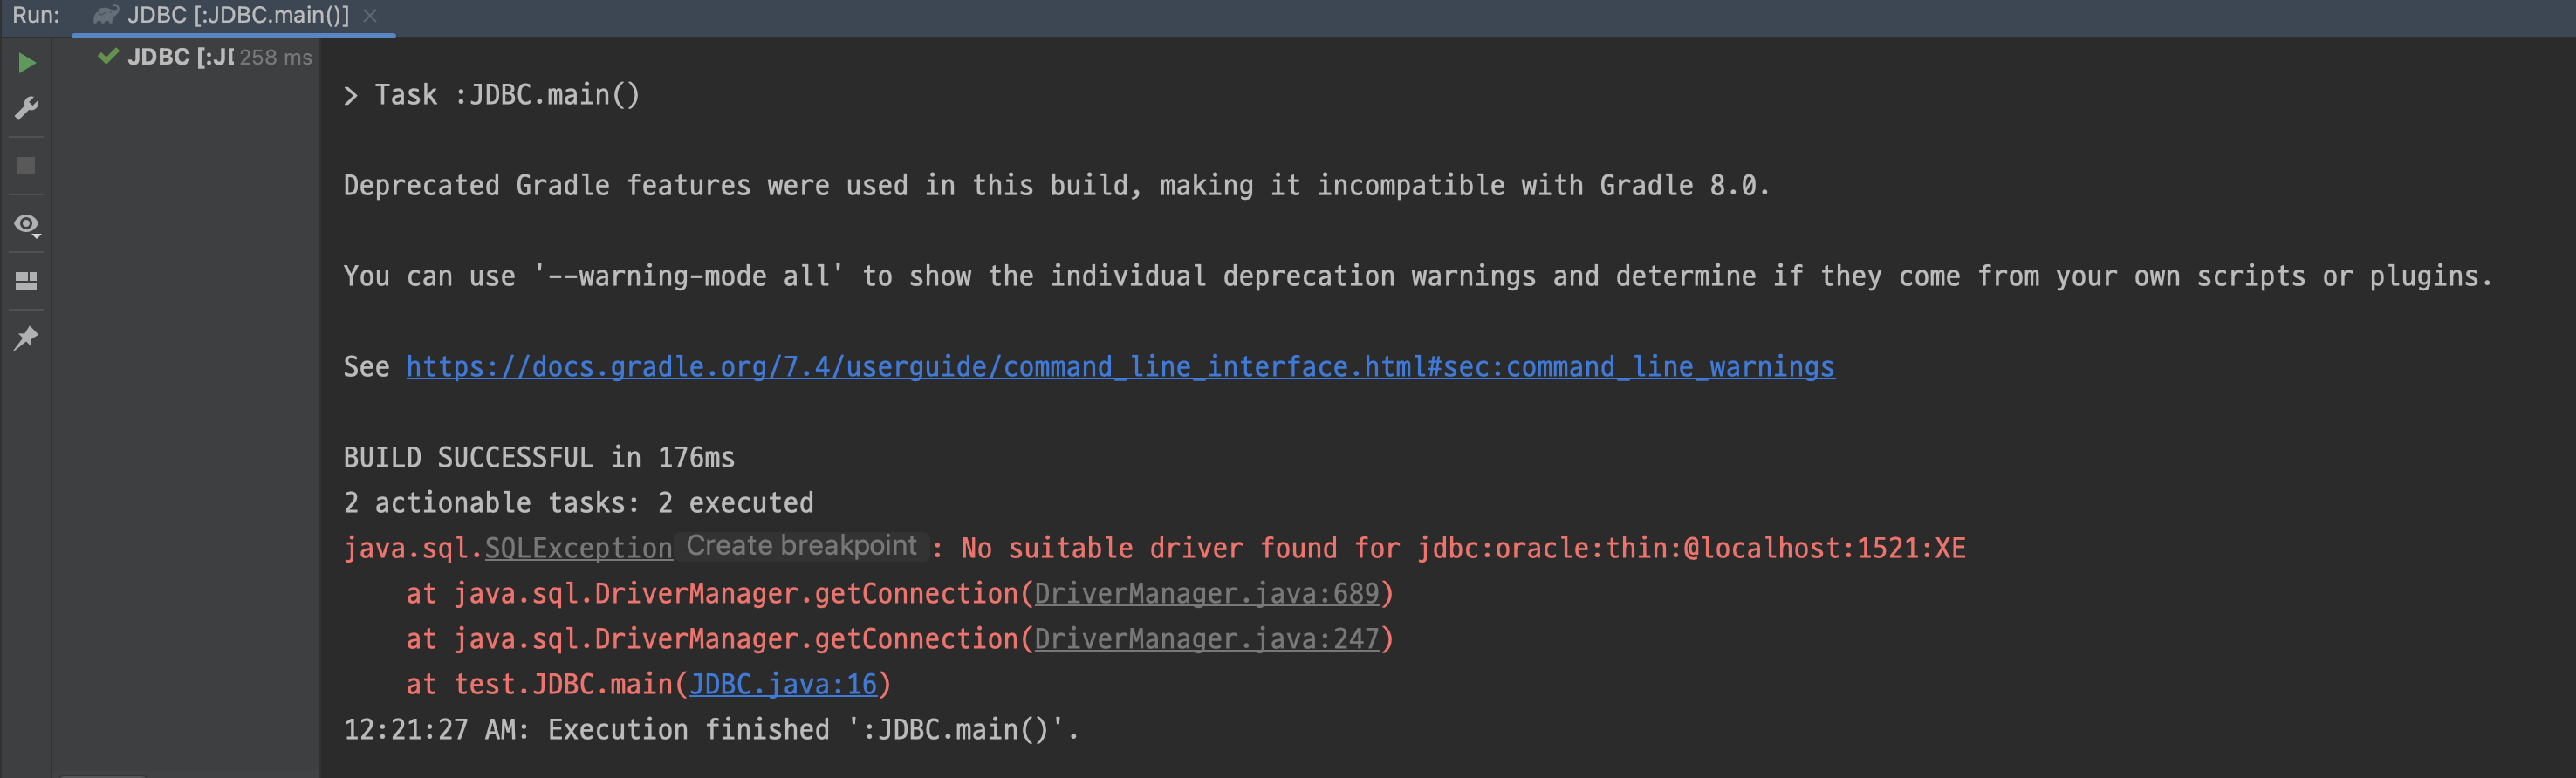Screen dimensions: 2576x778
Task: Select the JDBC [:JDBC.main()] tab label
Action: click(238, 15)
